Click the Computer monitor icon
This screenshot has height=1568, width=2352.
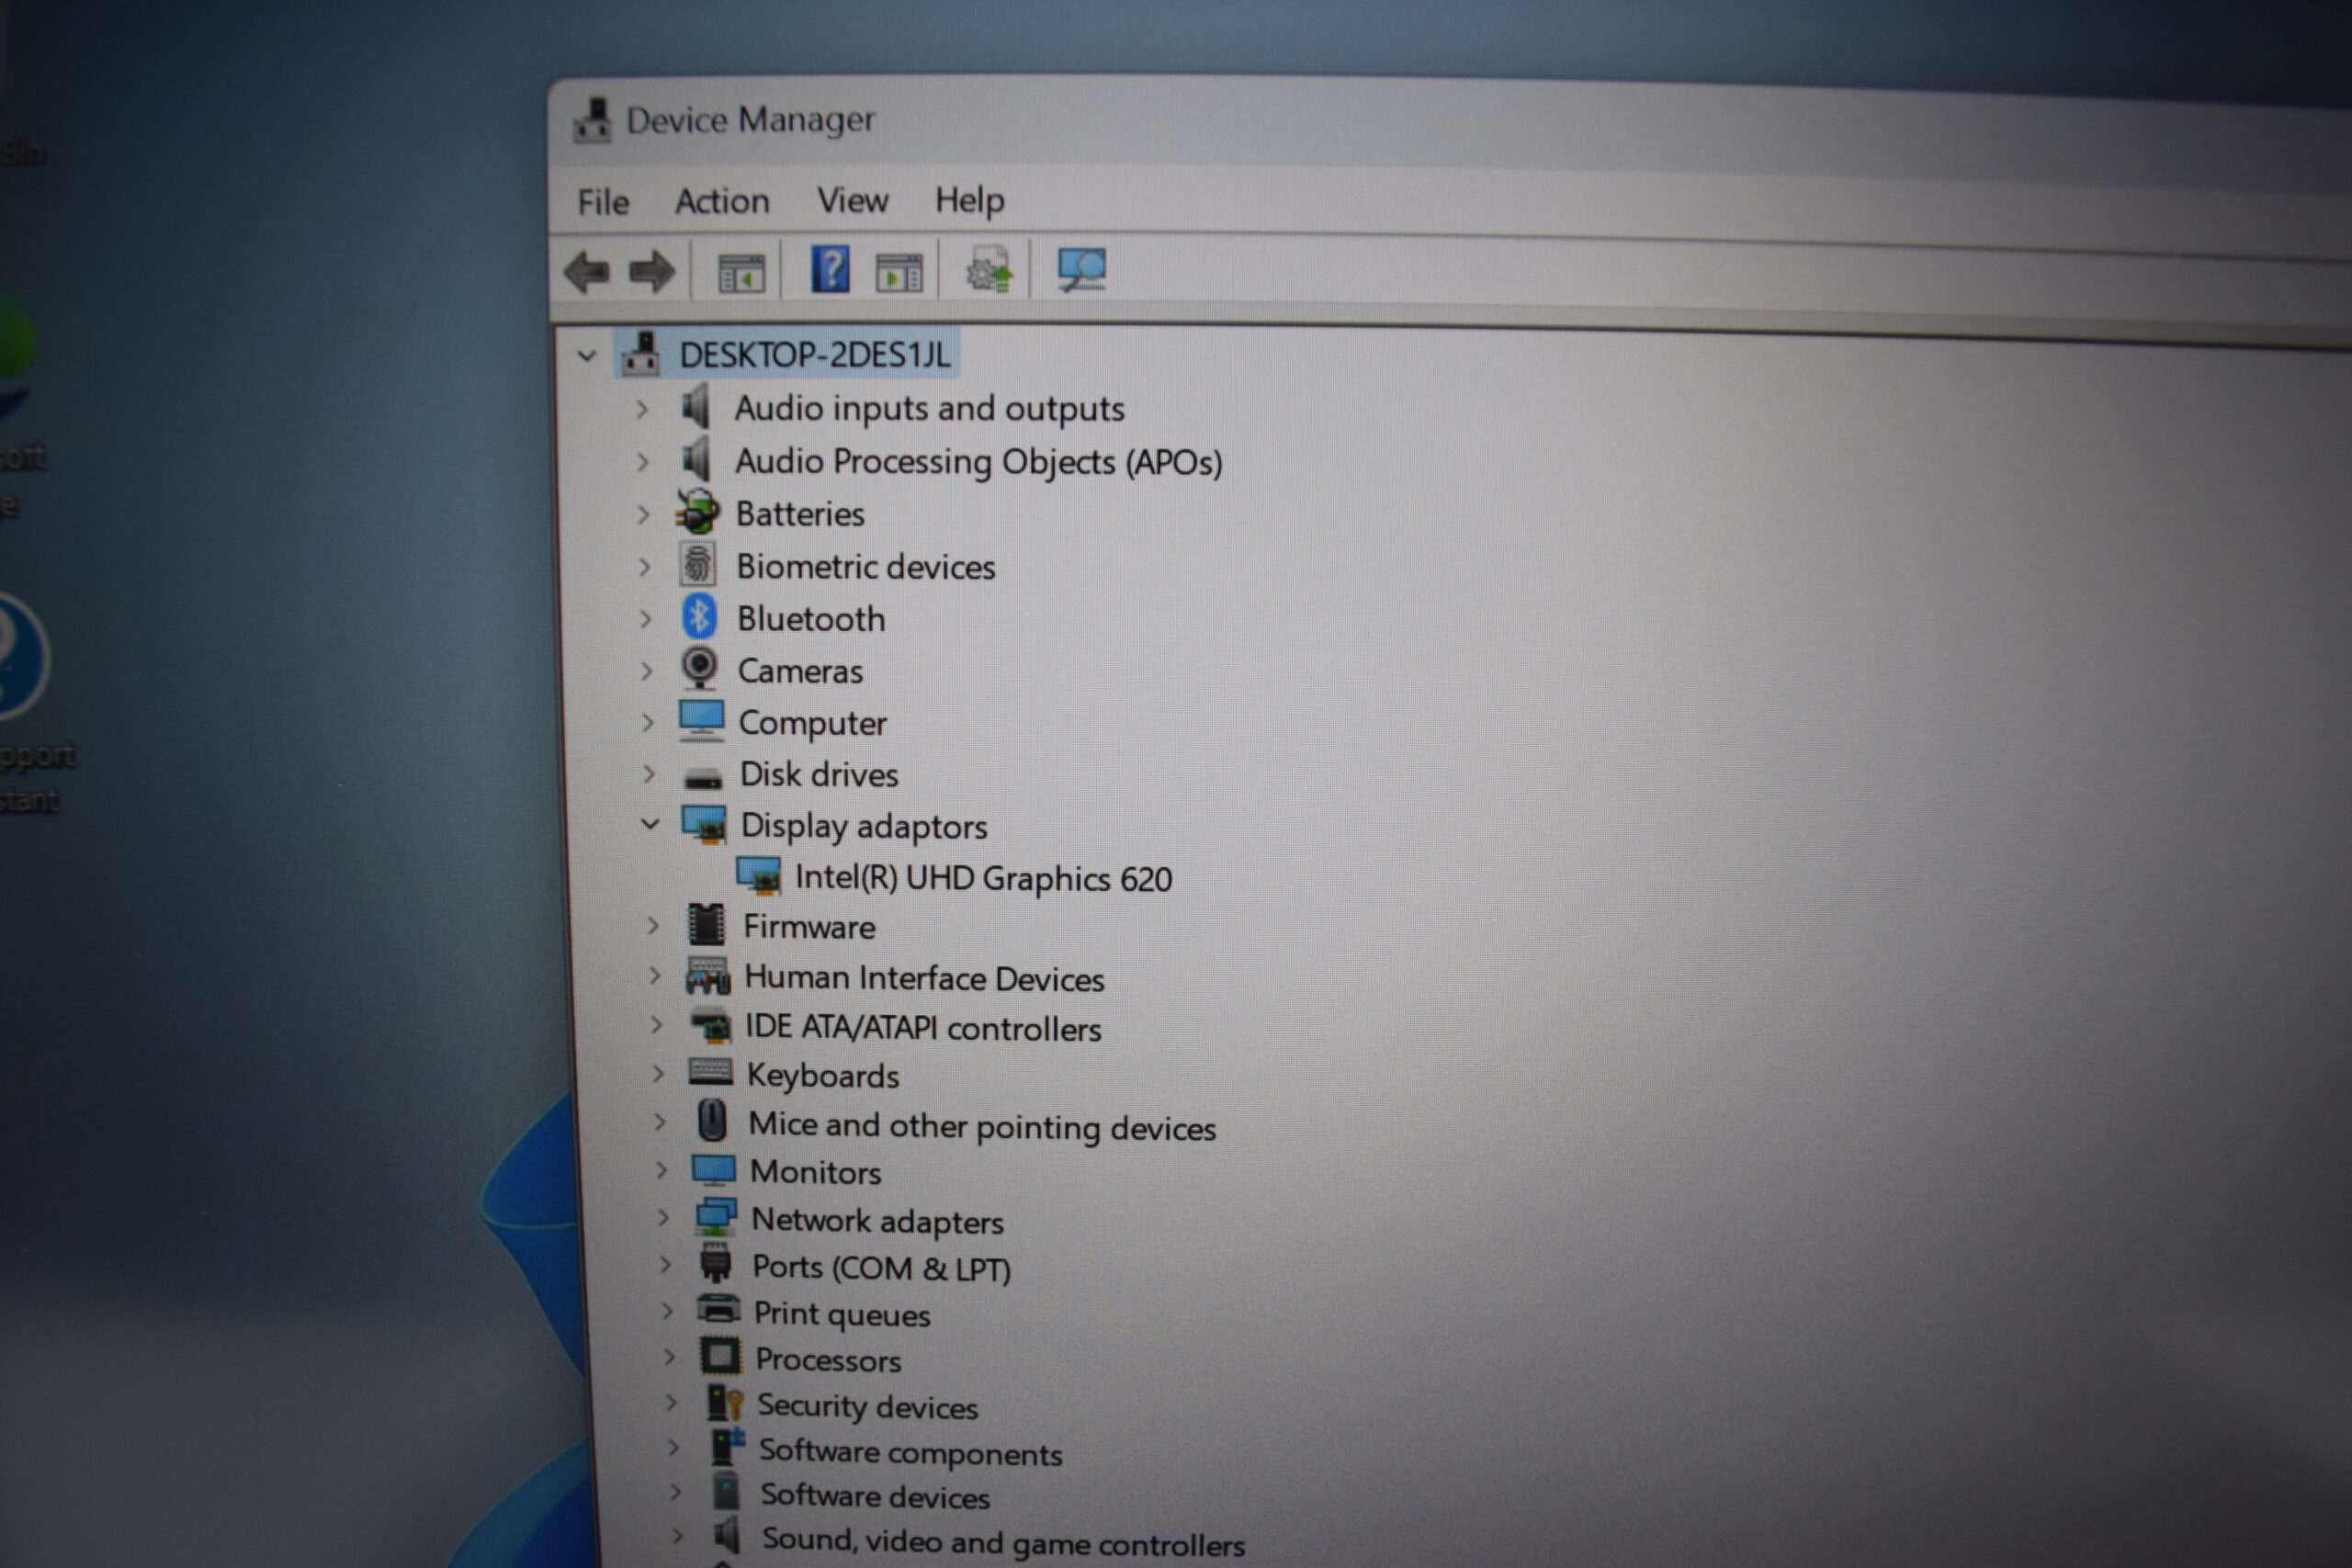coord(701,721)
